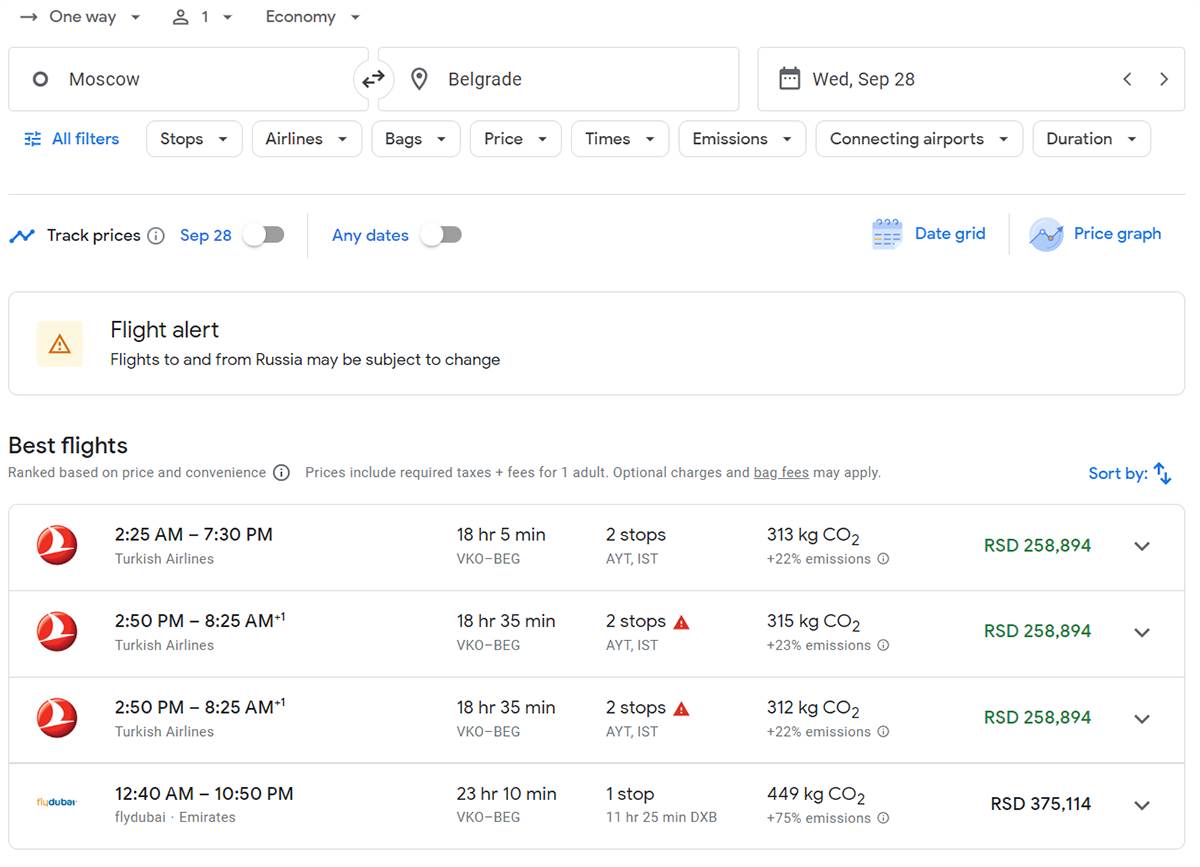The width and height of the screenshot is (1200, 867).
Task: Click the Sort by arrows icon
Action: [1162, 473]
